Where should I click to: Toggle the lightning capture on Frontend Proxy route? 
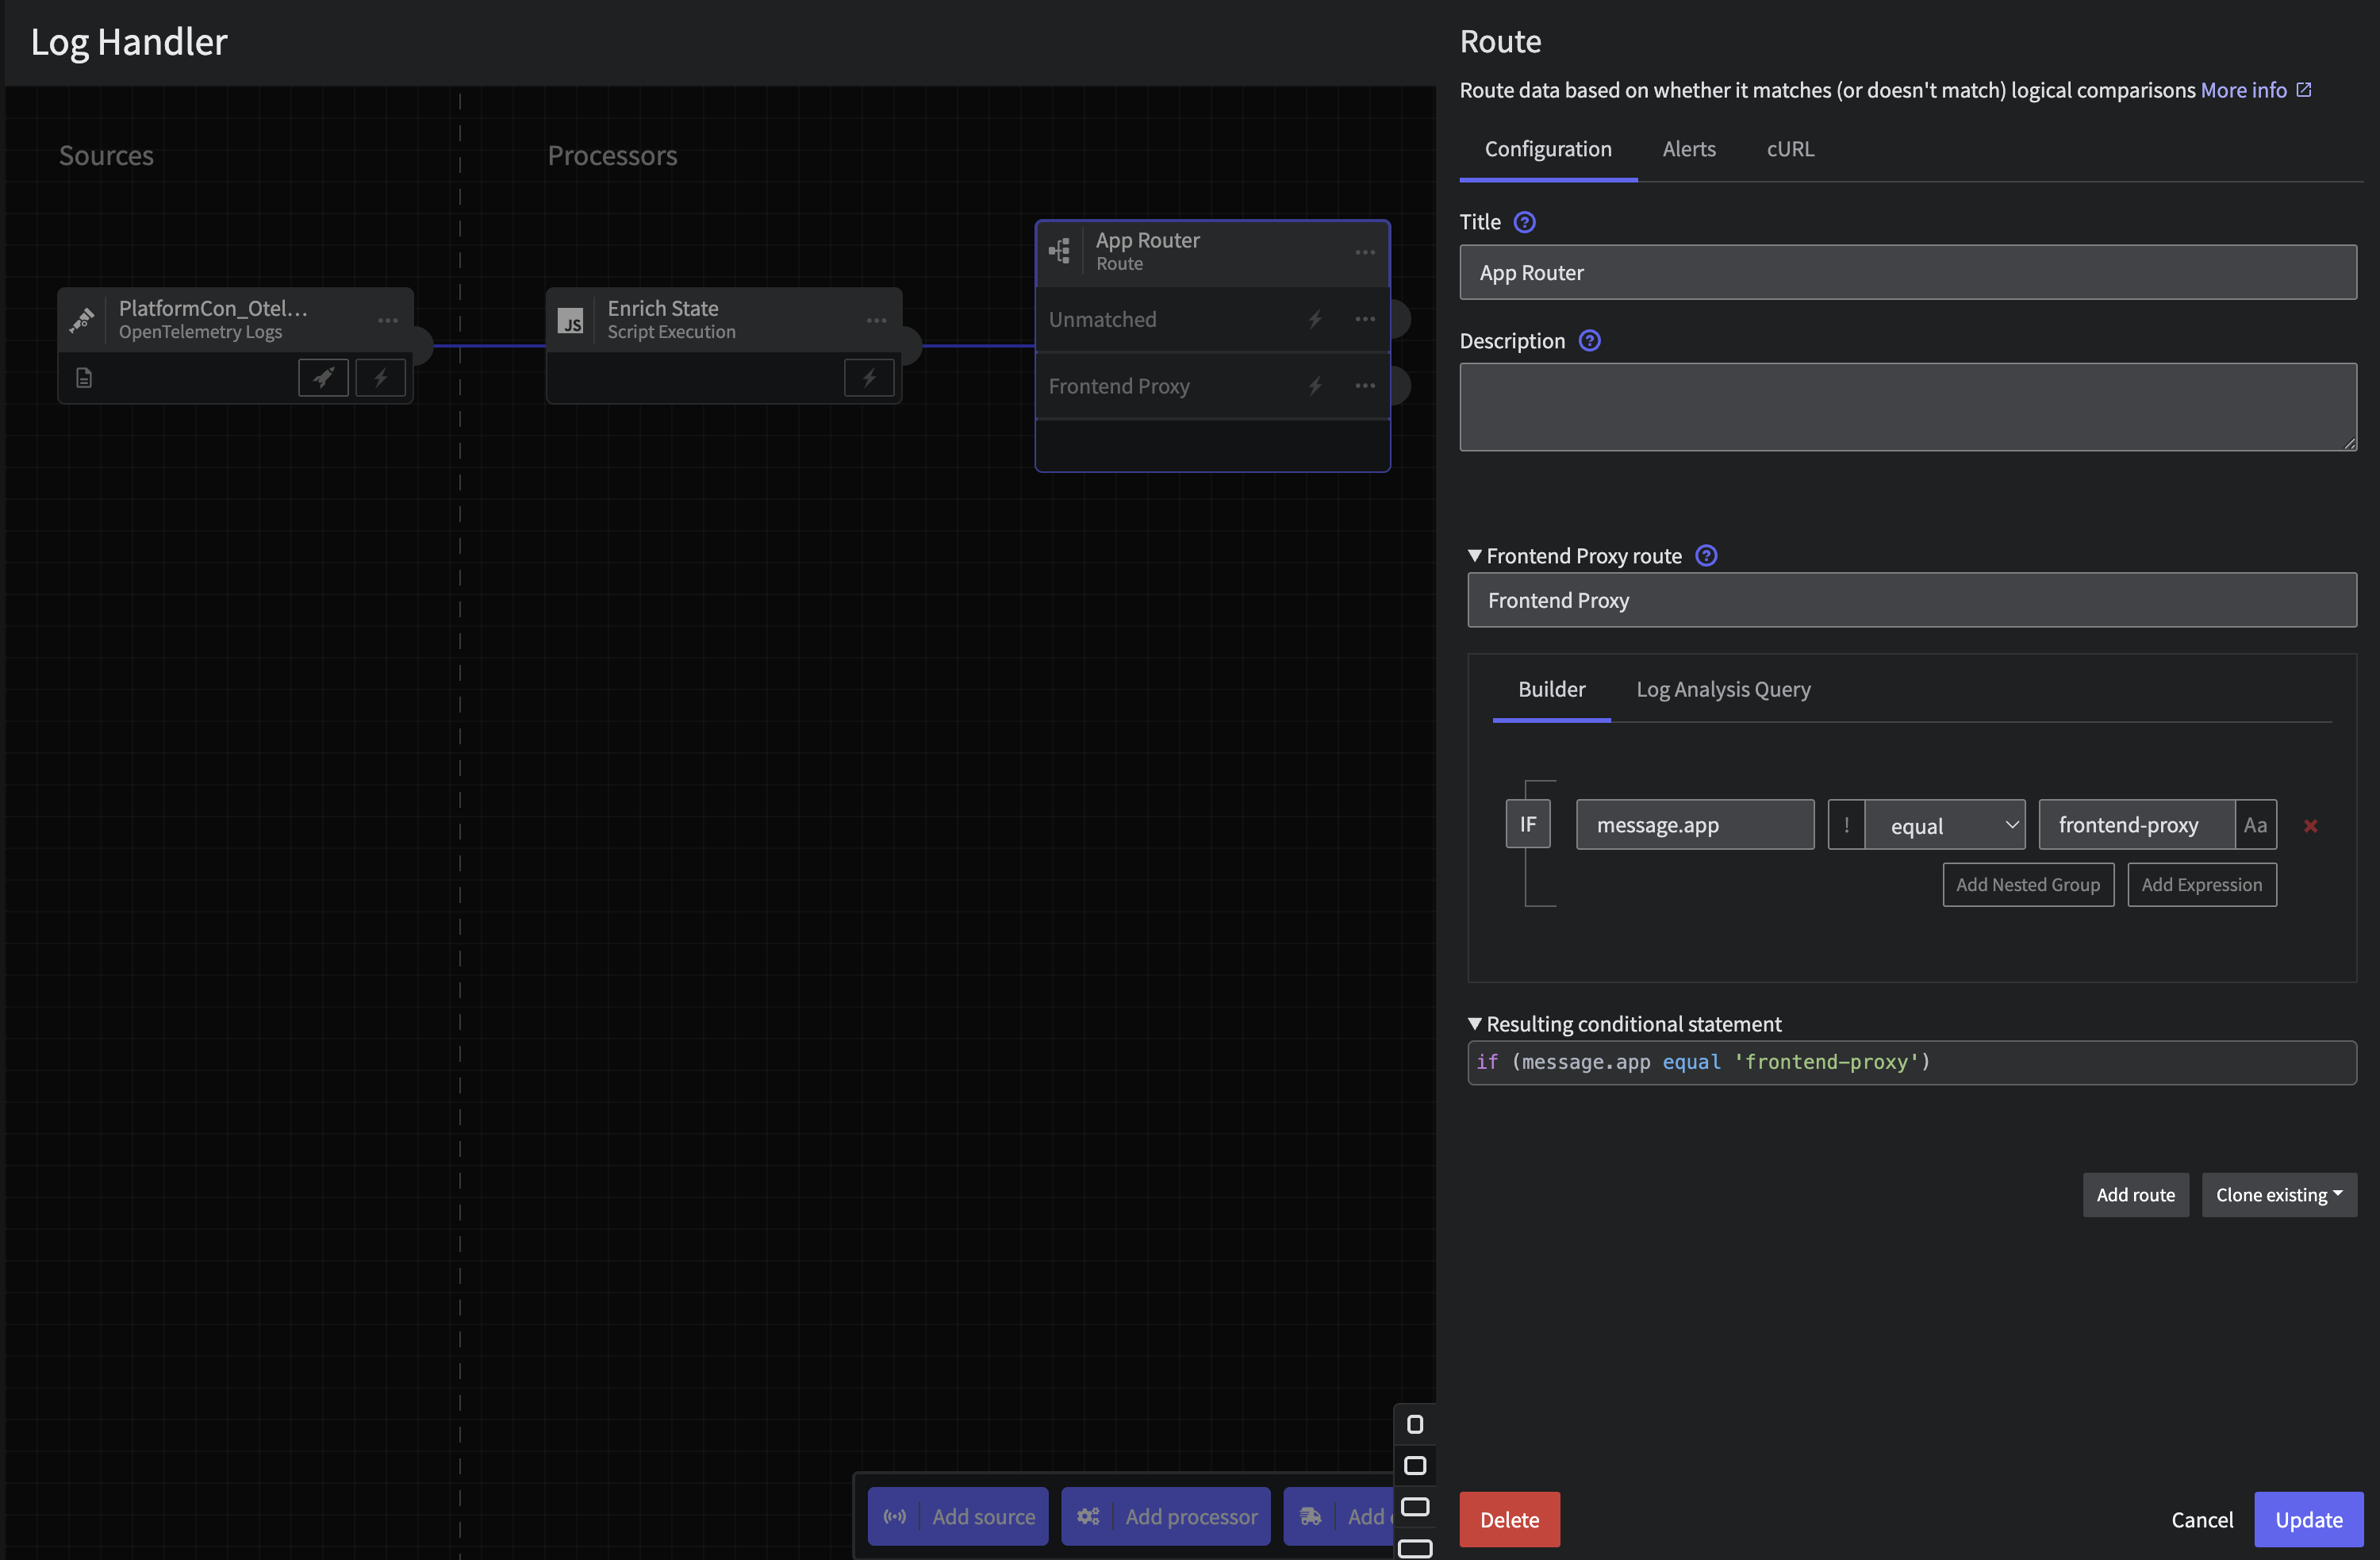[1314, 385]
